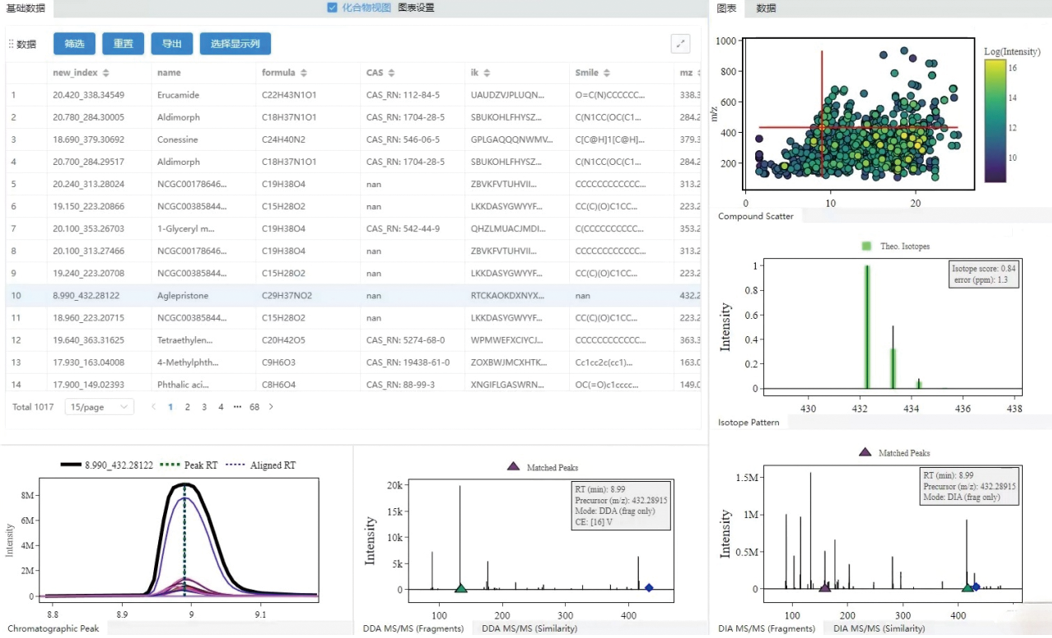Viewport: 1052px width, 638px height.
Task: Sort the formula column
Action: [304, 73]
